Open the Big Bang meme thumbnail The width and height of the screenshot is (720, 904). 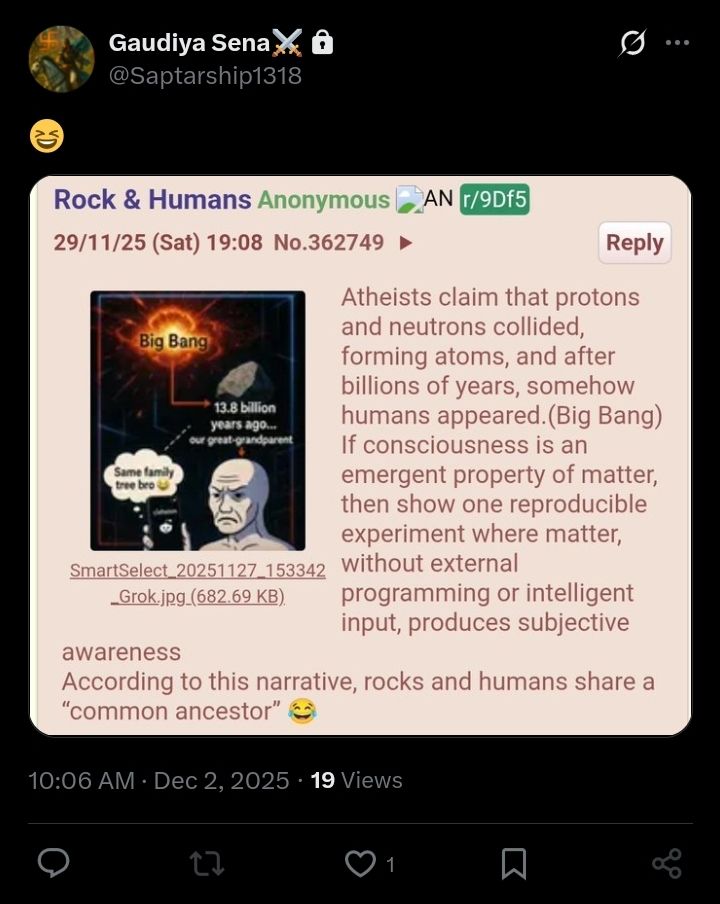pyautogui.click(x=198, y=421)
